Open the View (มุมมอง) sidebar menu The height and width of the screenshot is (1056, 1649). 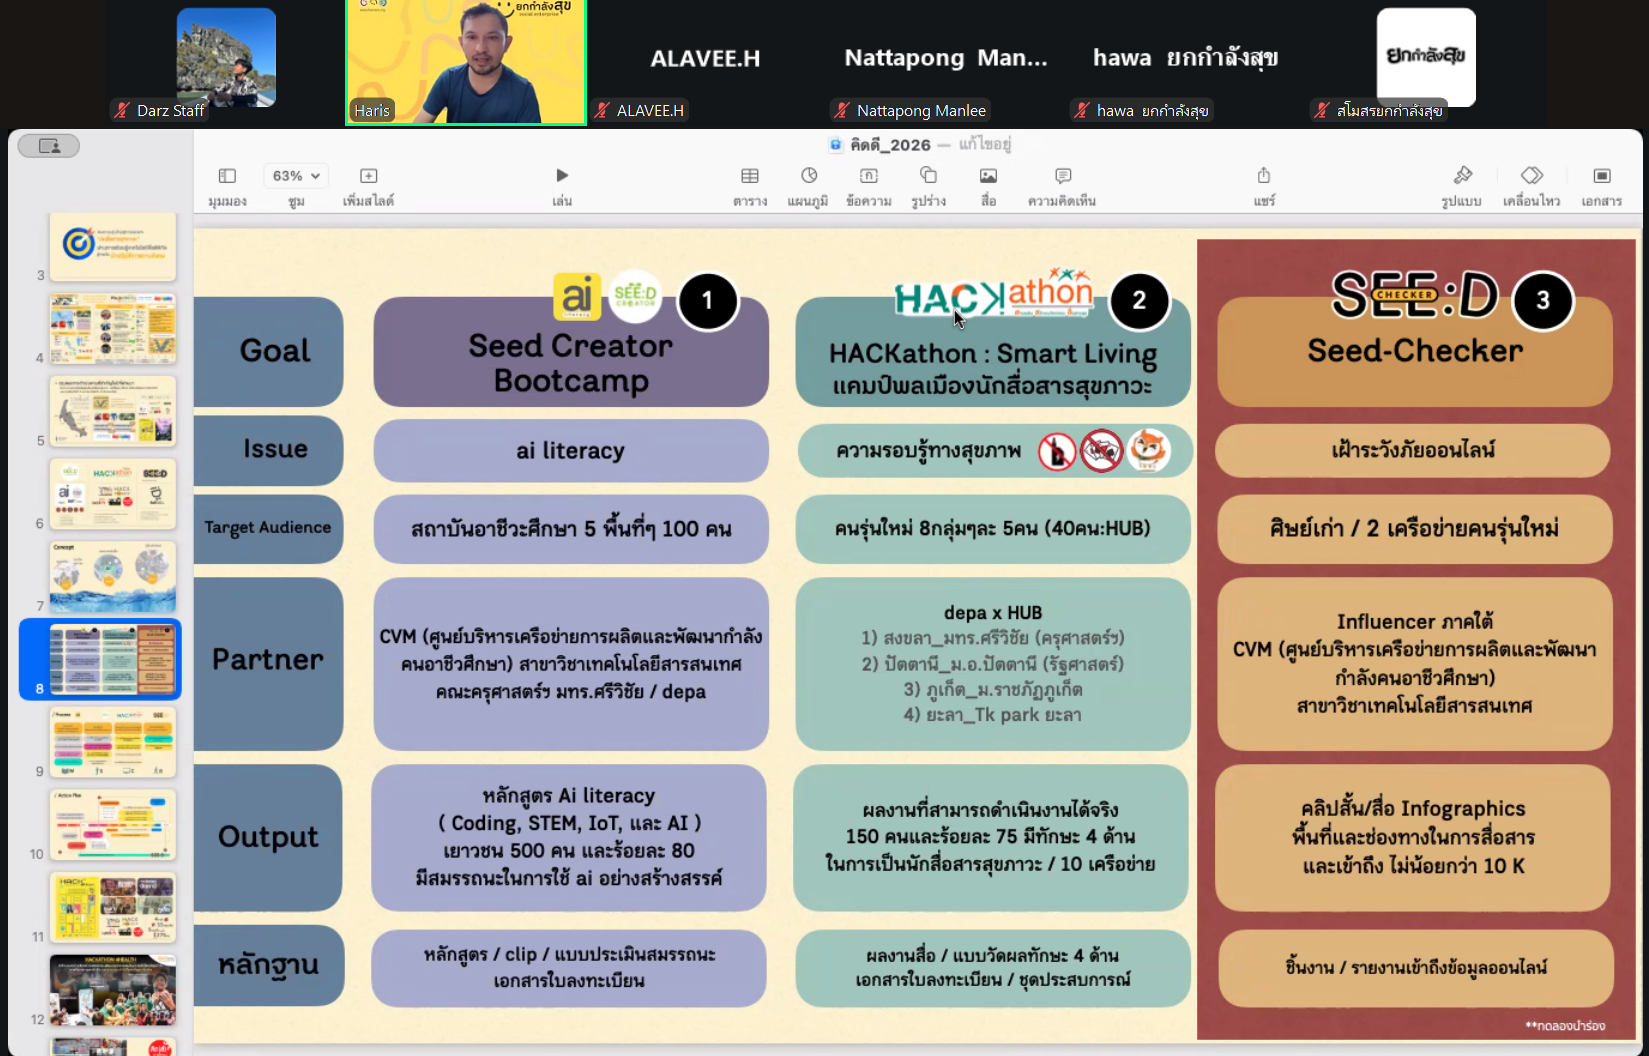click(x=227, y=176)
